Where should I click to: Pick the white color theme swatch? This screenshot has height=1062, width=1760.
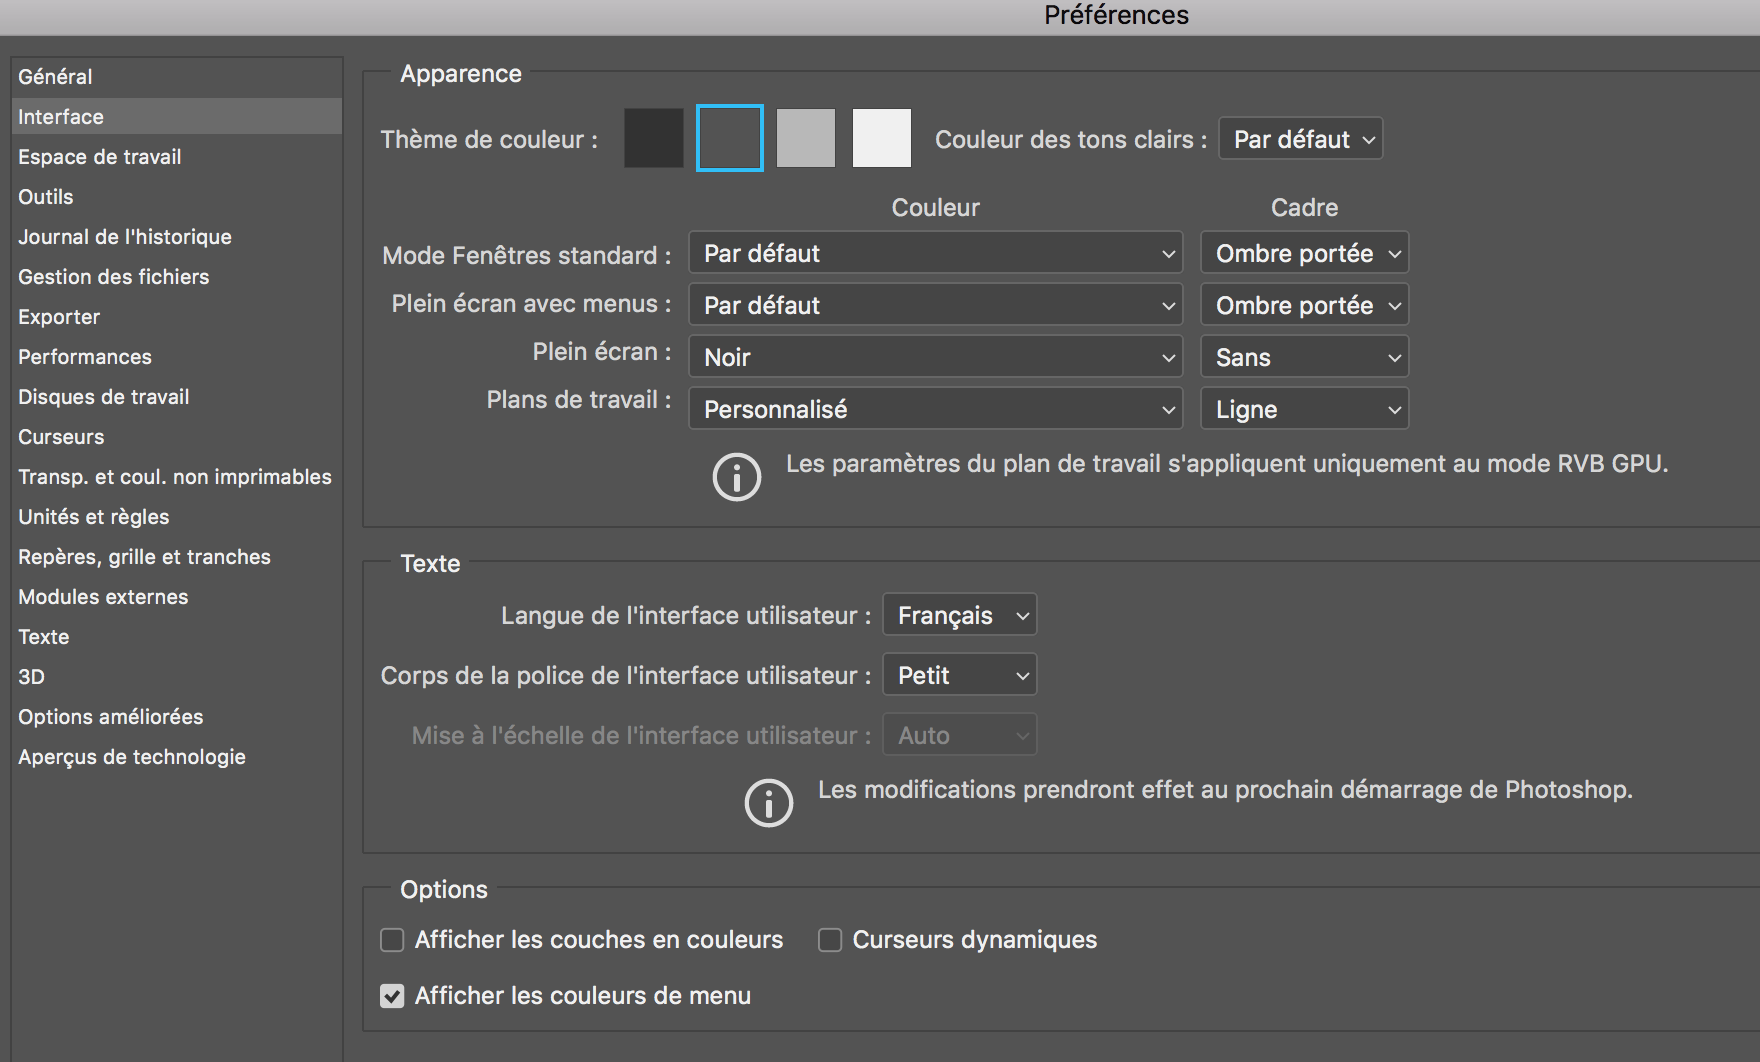point(881,138)
